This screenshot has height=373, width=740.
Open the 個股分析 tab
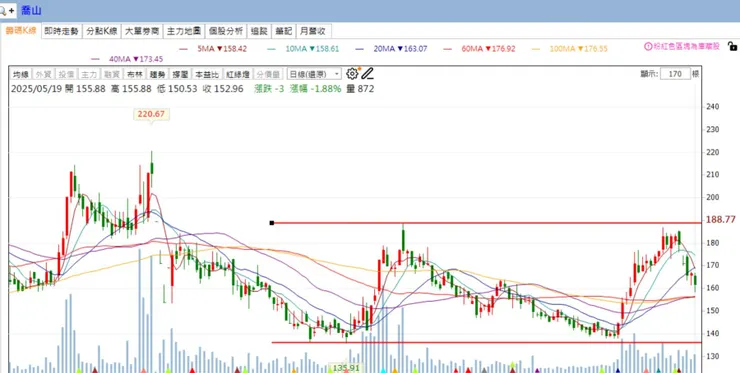[x=226, y=31]
